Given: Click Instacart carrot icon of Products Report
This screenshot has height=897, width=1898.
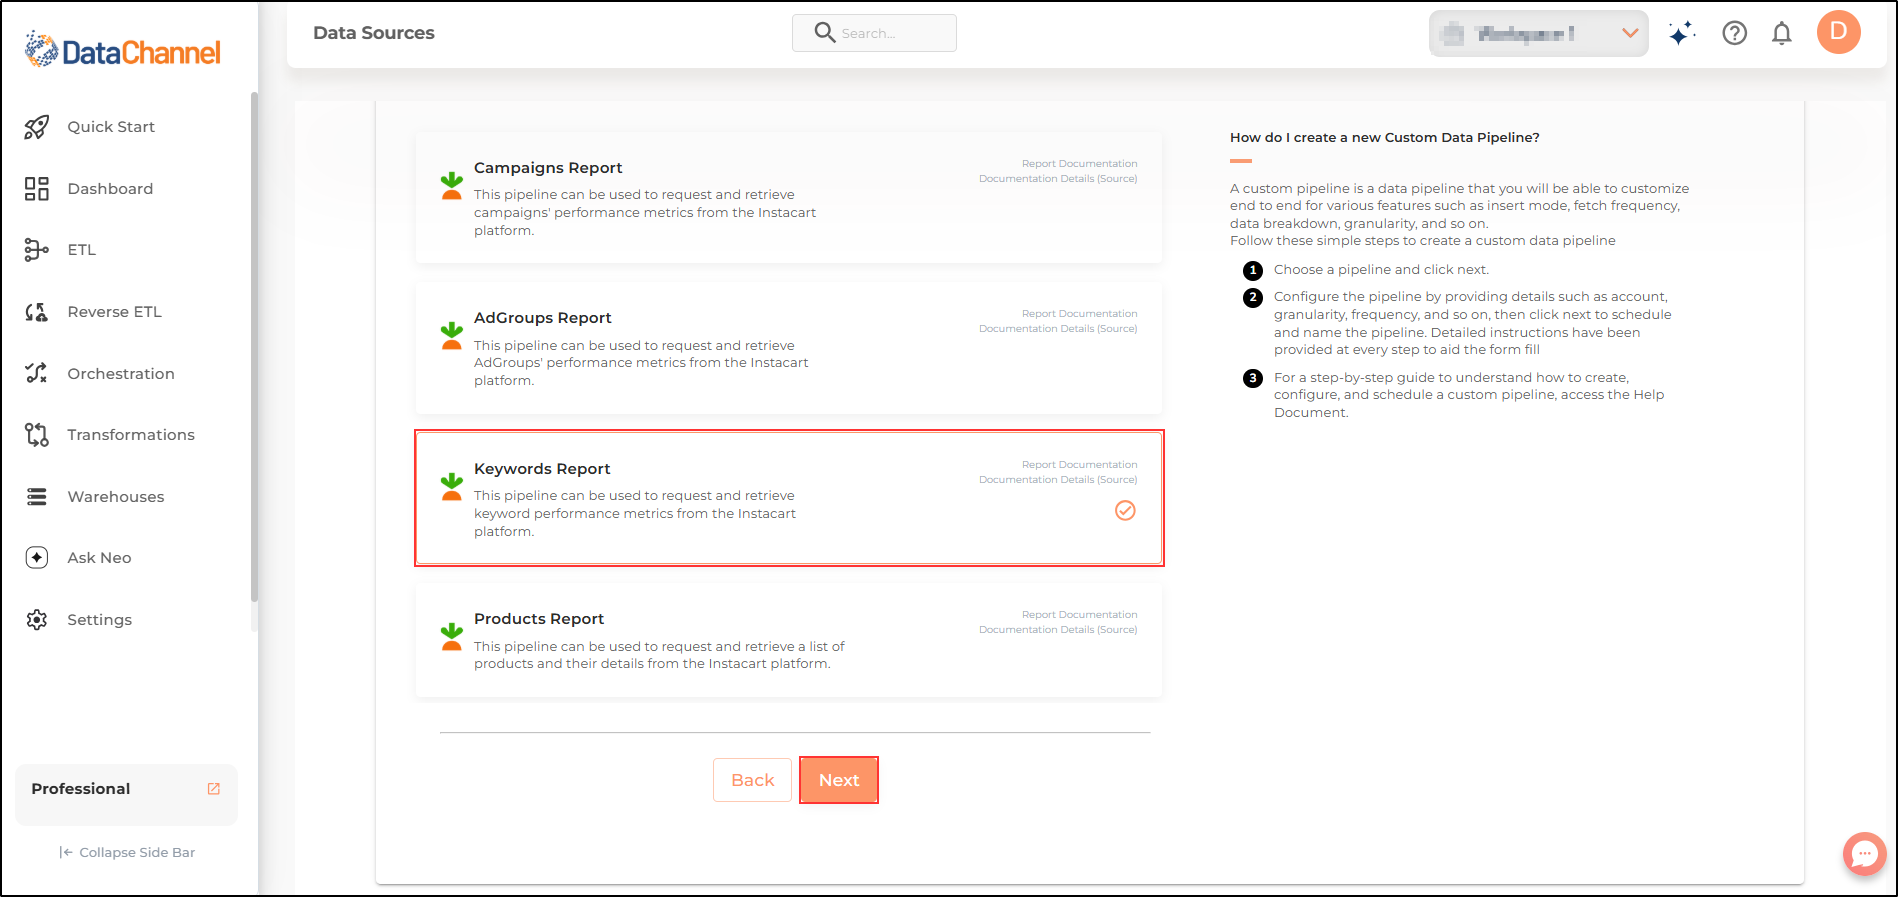Looking at the screenshot, I should click(452, 636).
